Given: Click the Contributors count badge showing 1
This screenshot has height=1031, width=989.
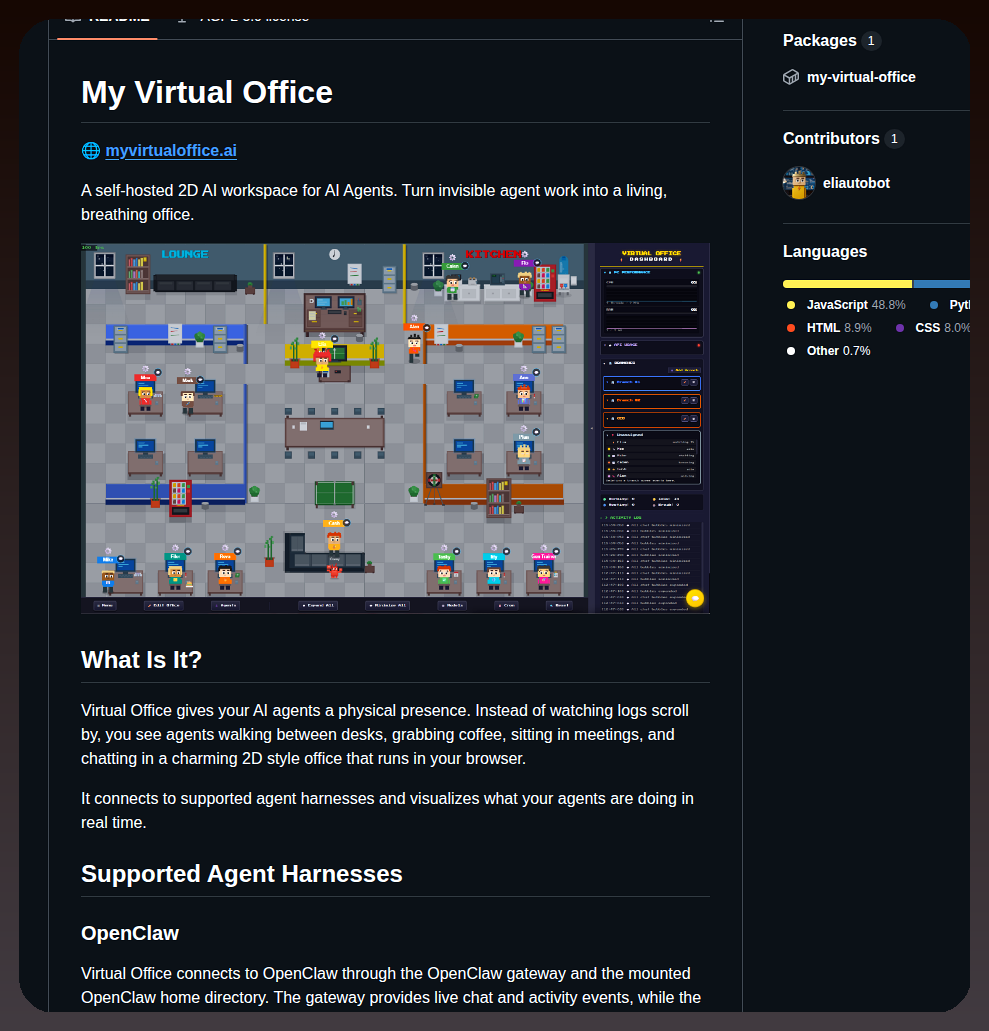Looking at the screenshot, I should click(894, 139).
